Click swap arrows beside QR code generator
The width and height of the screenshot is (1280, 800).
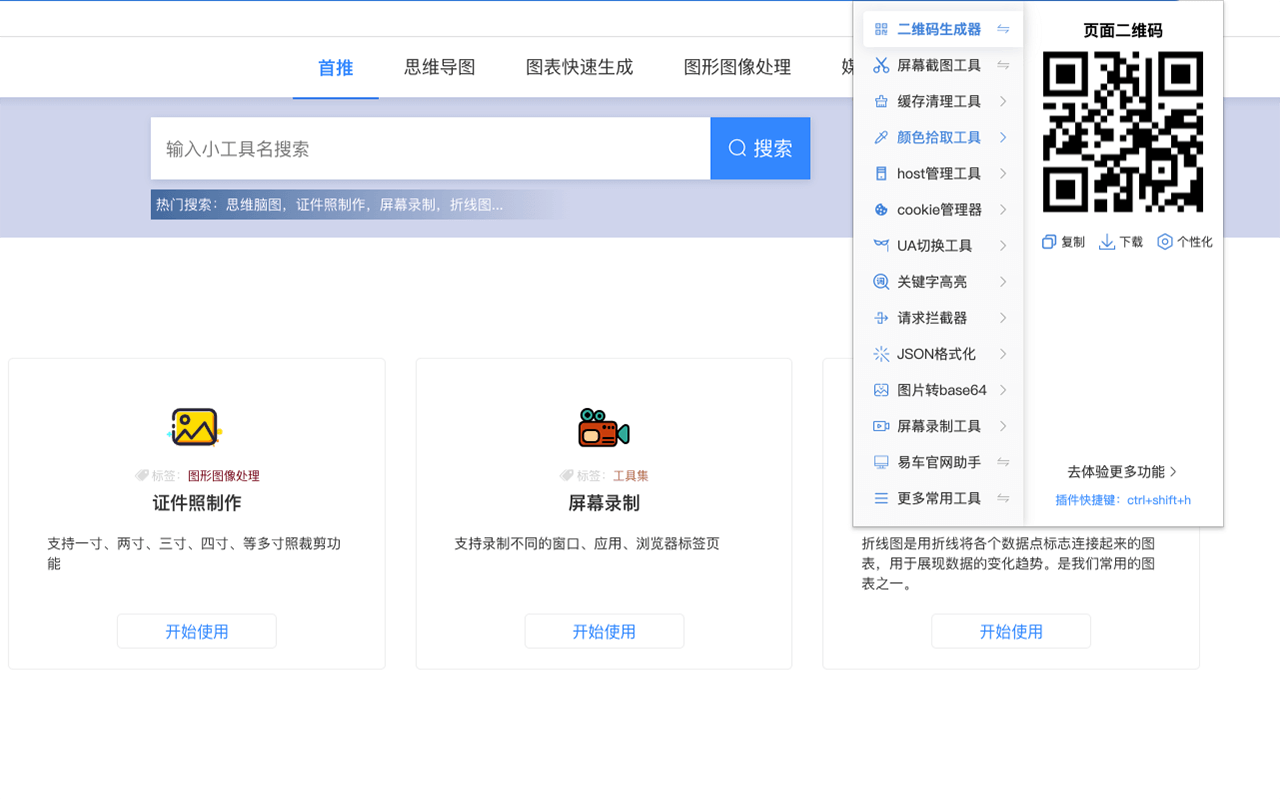(1003, 29)
